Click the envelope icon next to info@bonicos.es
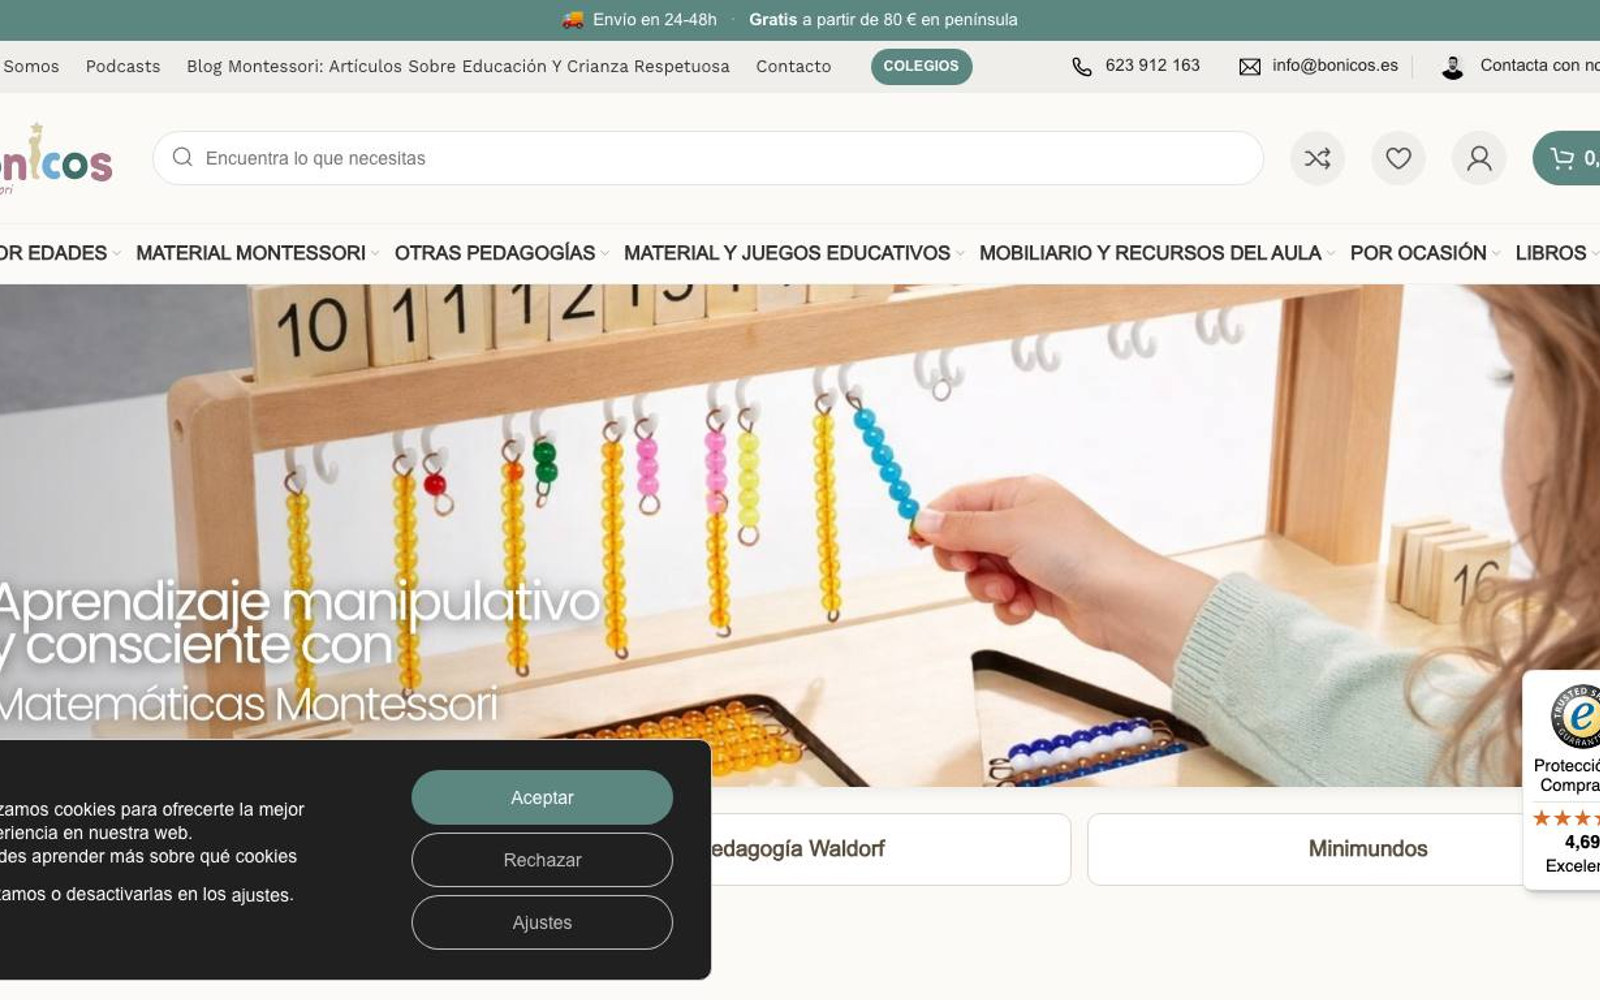 click(x=1249, y=66)
